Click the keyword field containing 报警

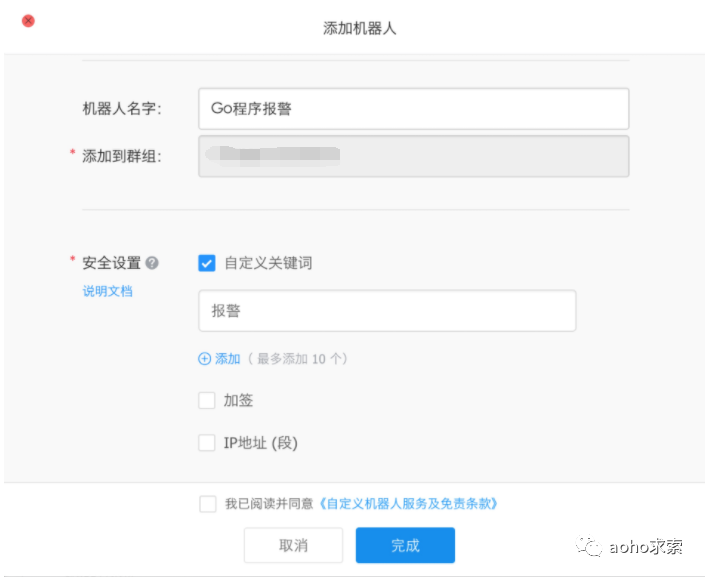387,311
